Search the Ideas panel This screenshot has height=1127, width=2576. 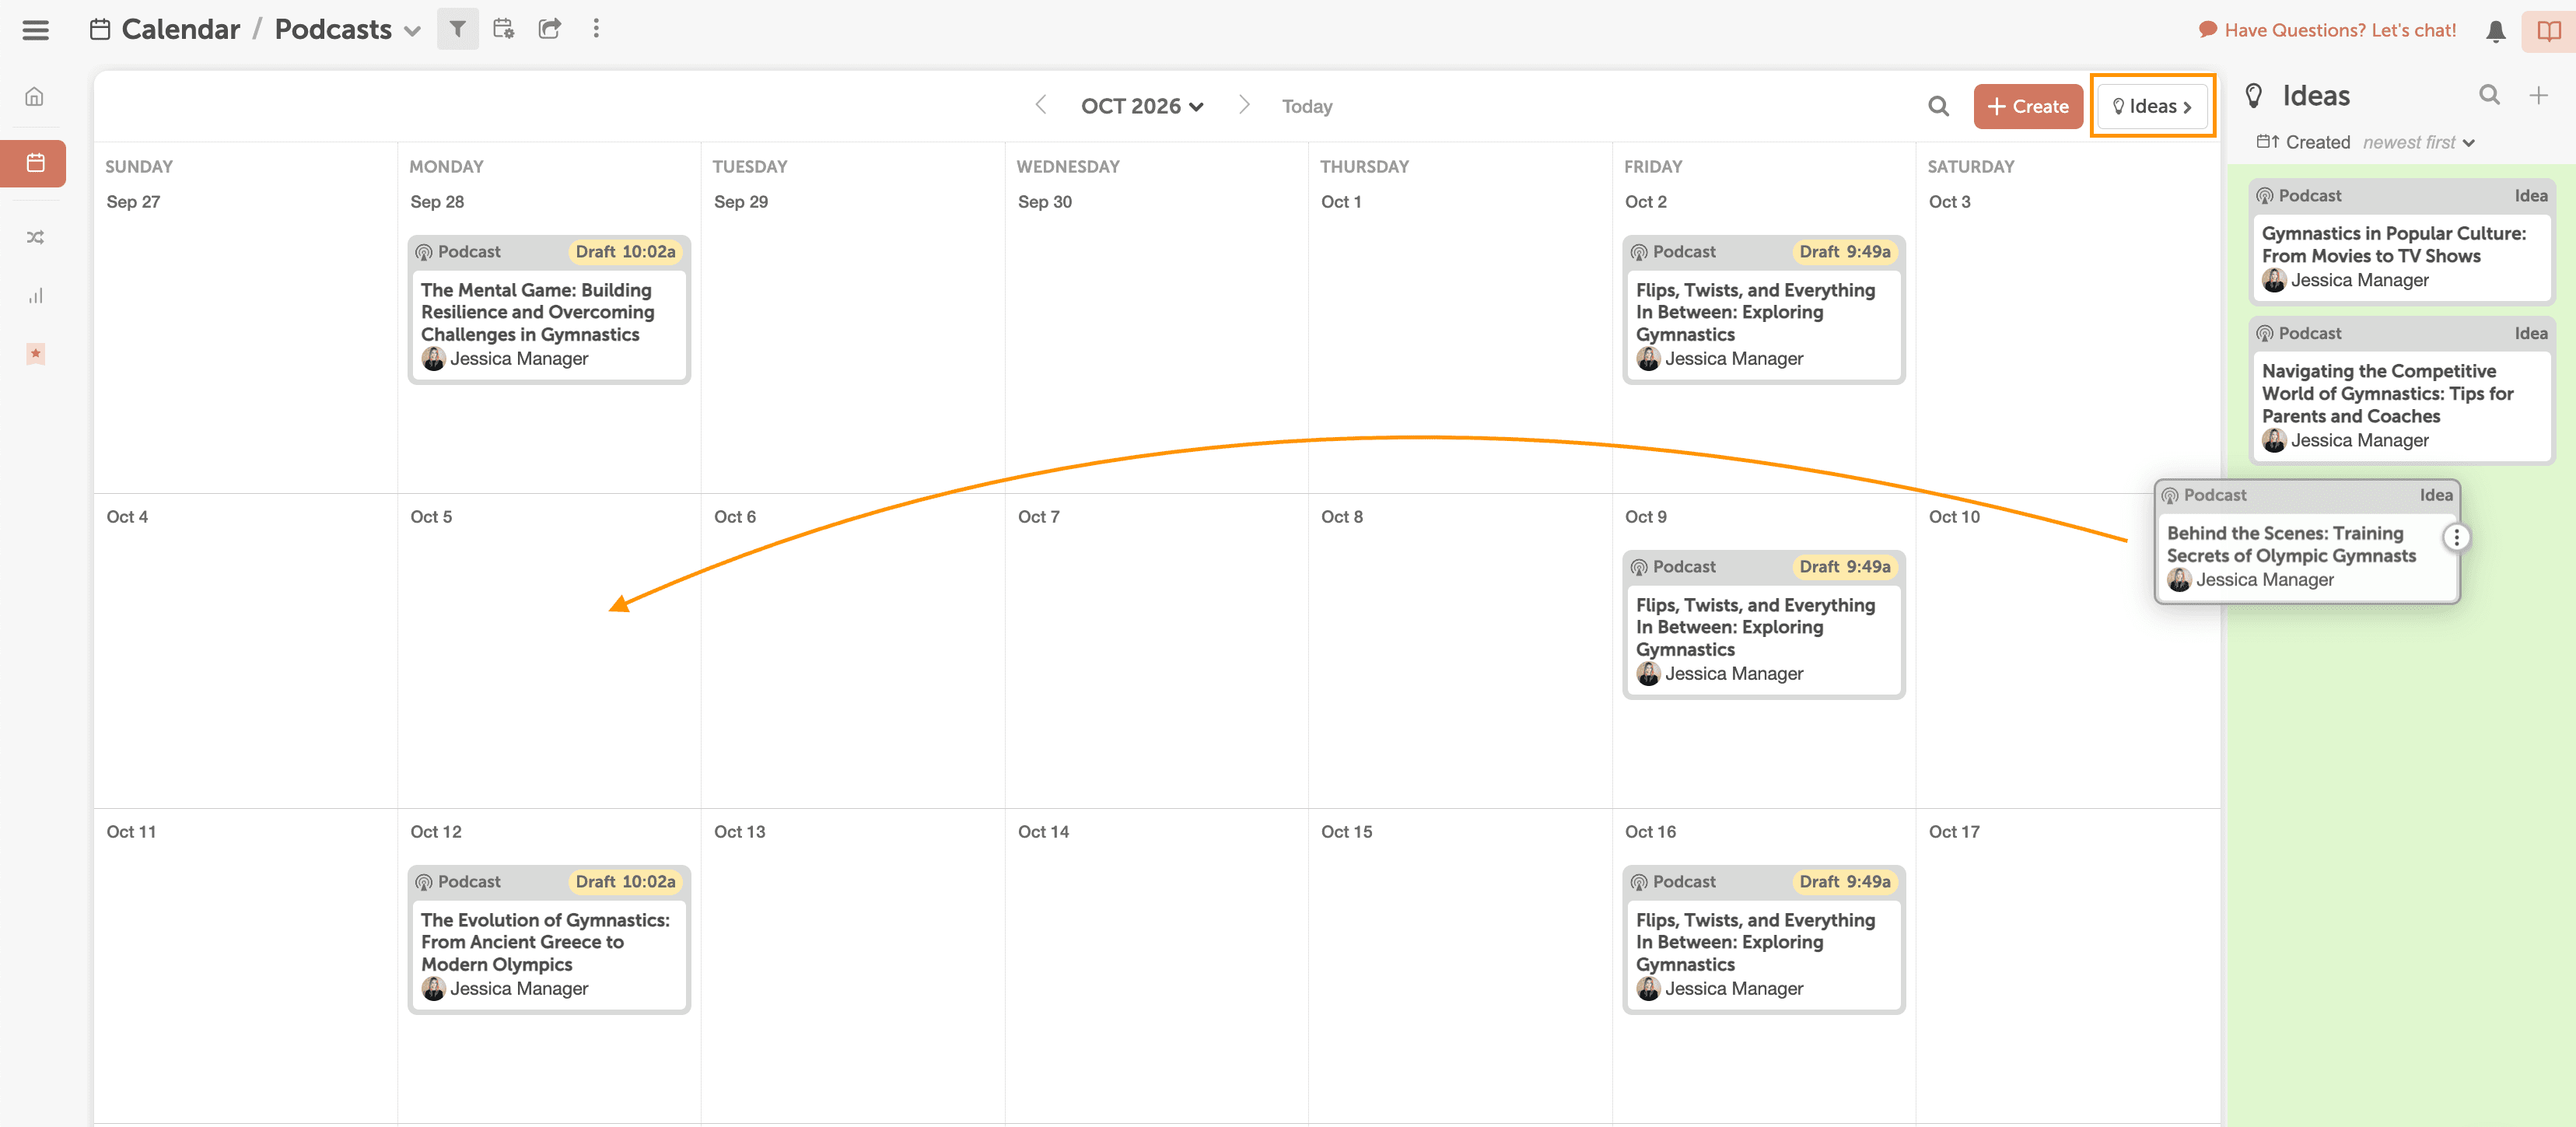(x=2489, y=95)
